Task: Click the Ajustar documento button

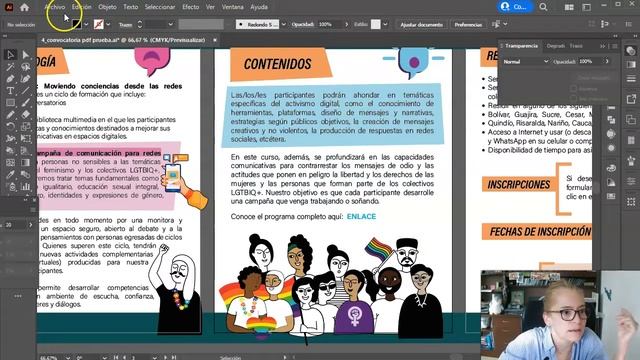Action: click(422, 24)
